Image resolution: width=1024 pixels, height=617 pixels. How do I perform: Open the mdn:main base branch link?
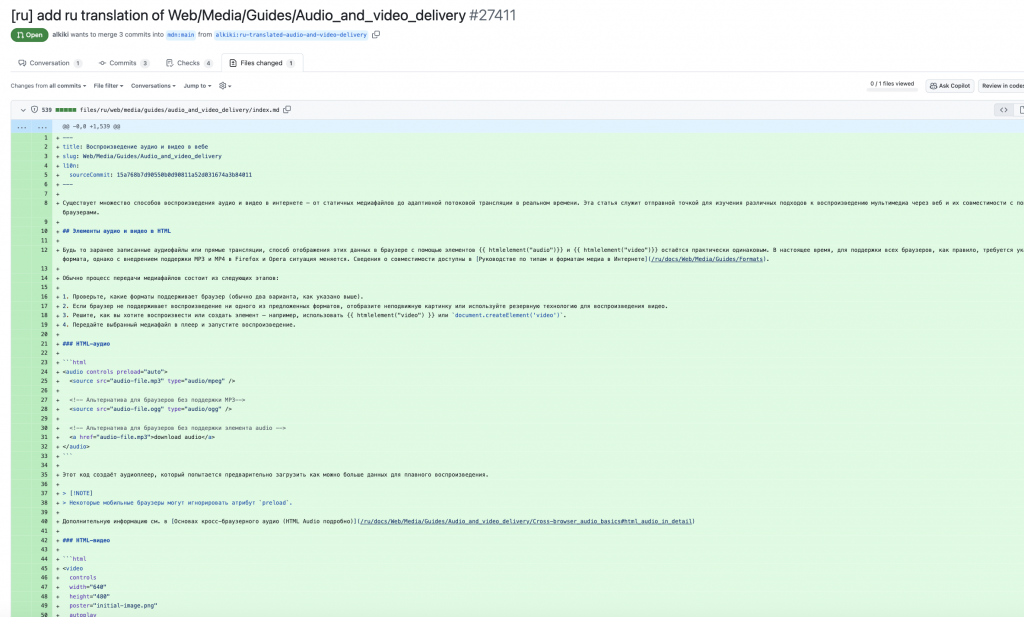pos(180,35)
